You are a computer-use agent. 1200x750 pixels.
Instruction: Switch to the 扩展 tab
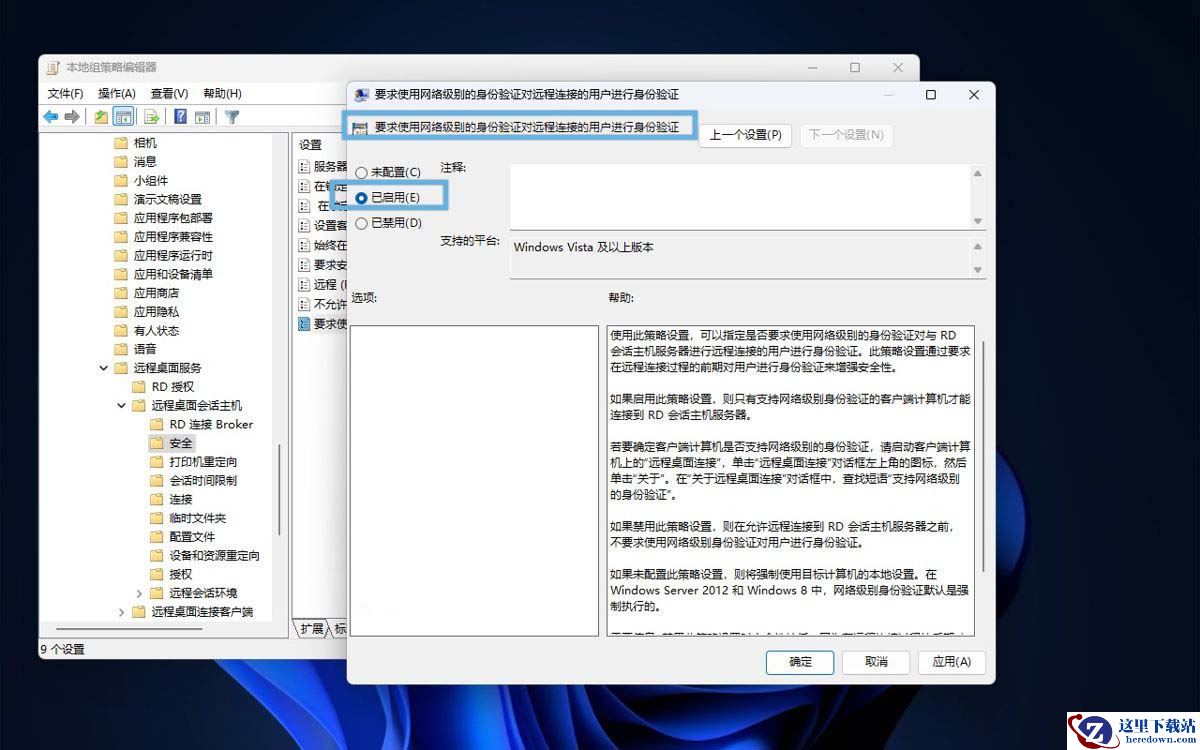312,629
